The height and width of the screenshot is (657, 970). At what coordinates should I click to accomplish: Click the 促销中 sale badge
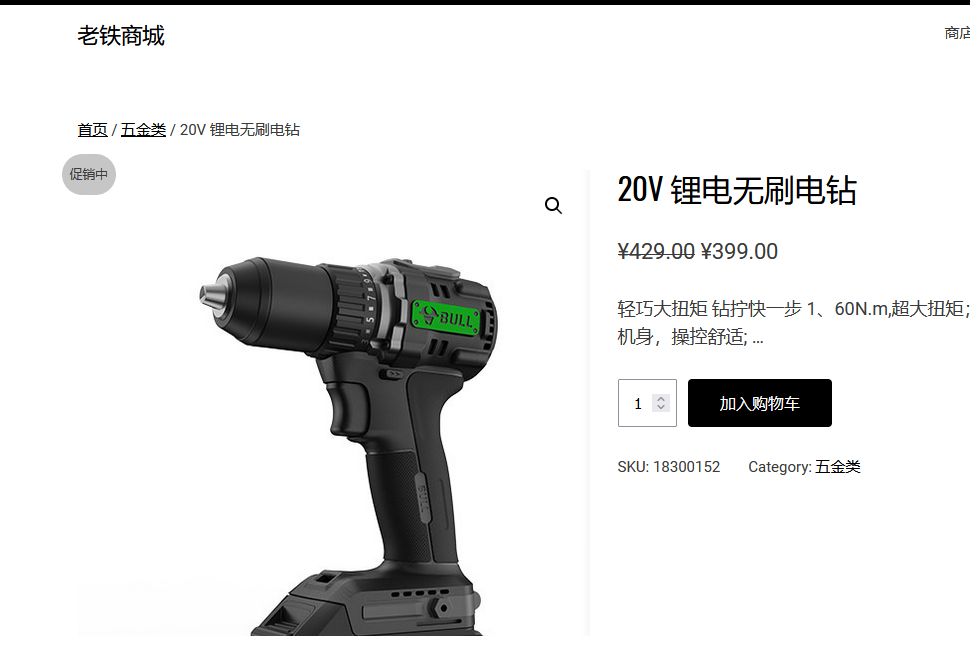(88, 174)
